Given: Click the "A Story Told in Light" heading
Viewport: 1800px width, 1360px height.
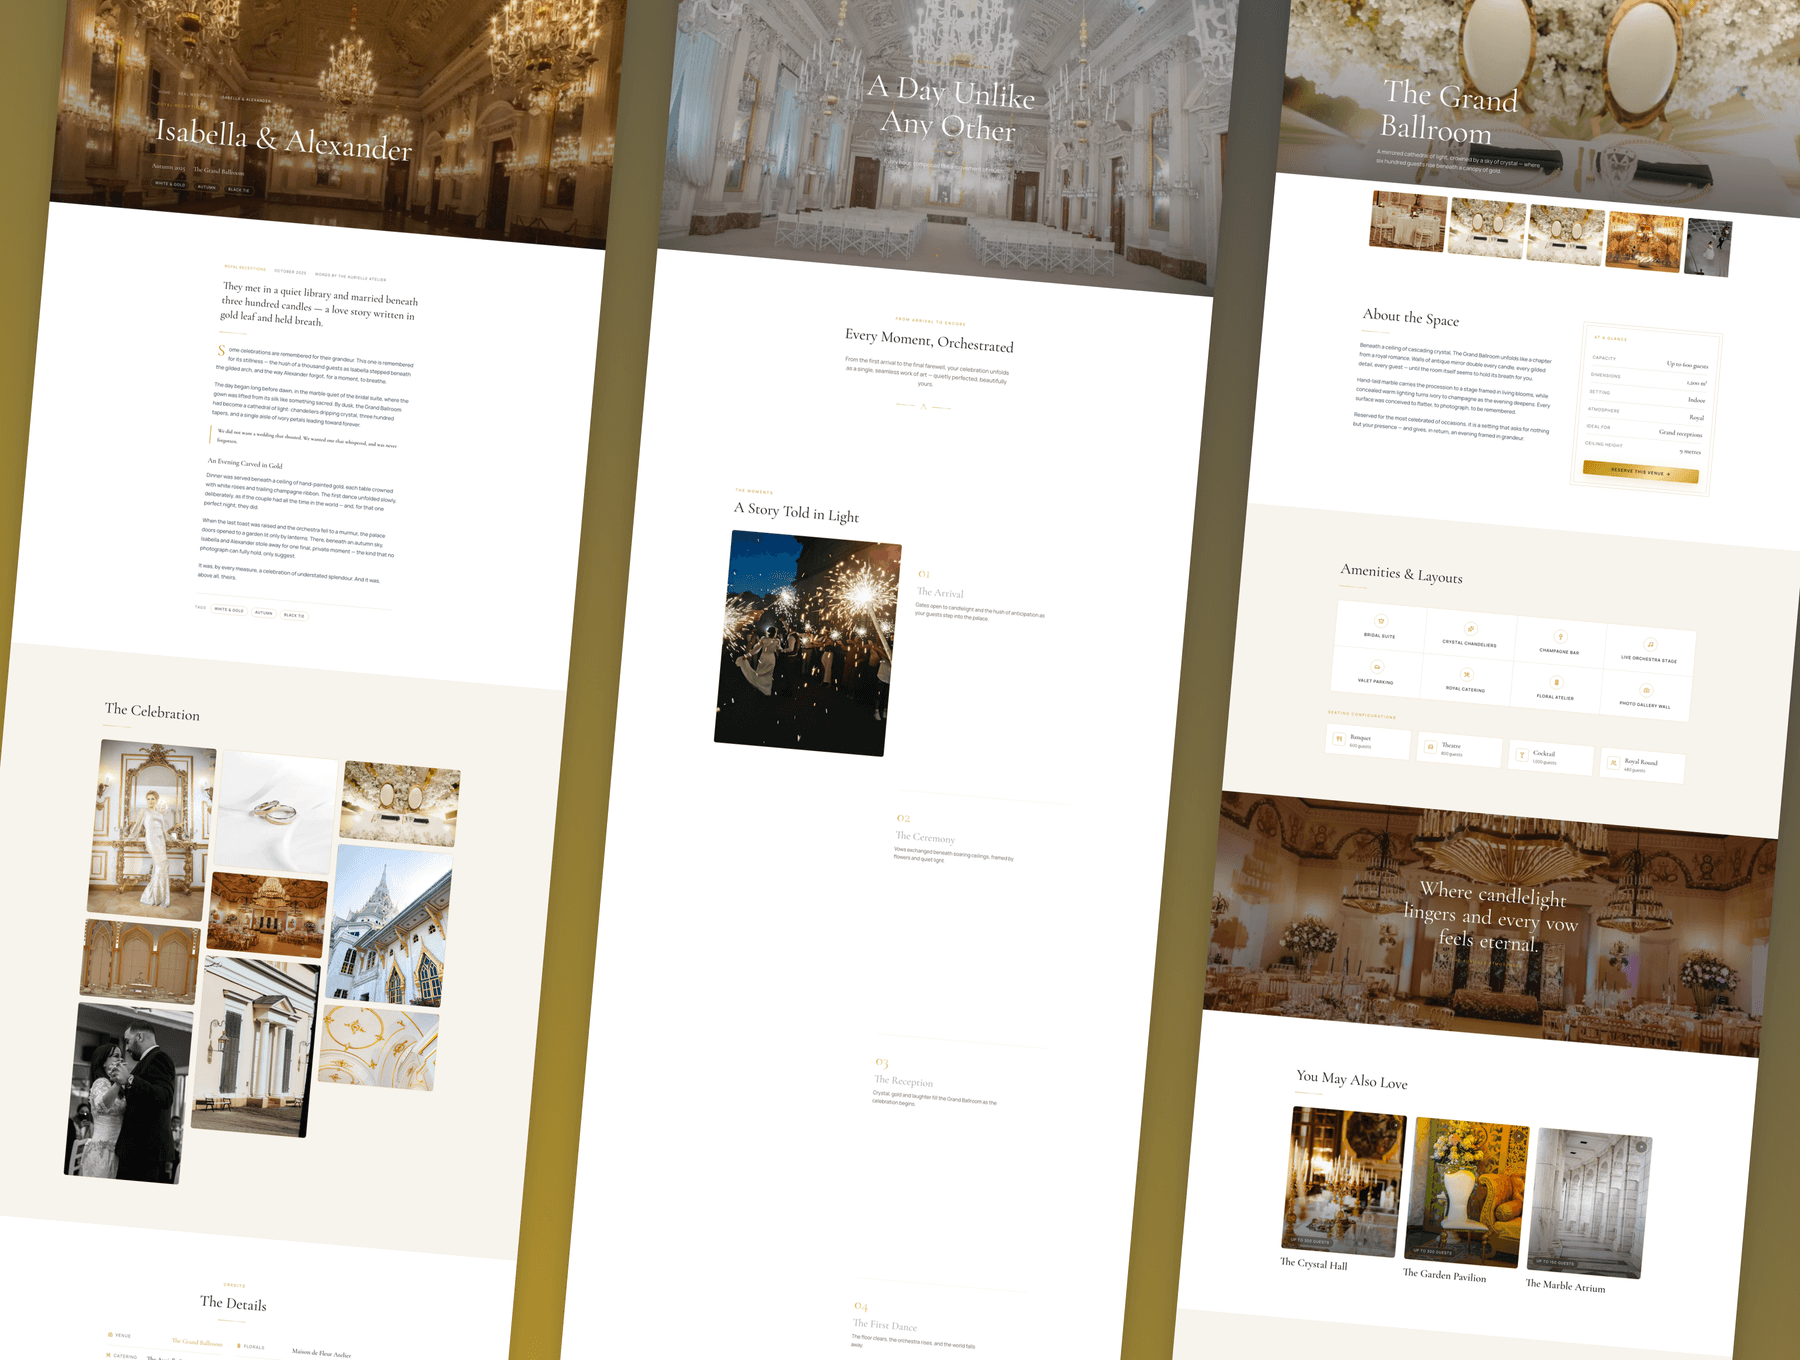Looking at the screenshot, I should point(796,512).
